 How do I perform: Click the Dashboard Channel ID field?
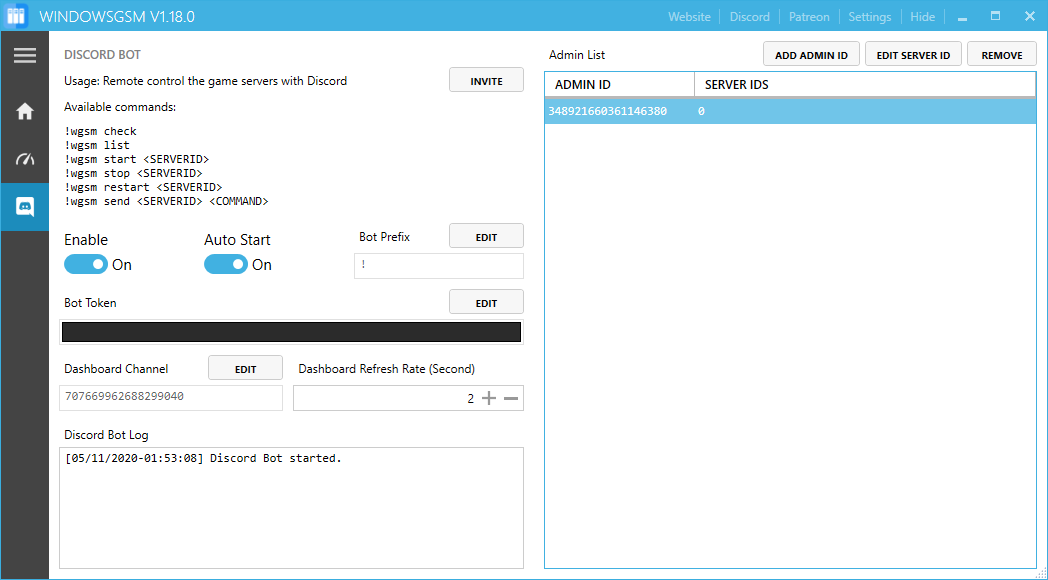click(x=171, y=397)
